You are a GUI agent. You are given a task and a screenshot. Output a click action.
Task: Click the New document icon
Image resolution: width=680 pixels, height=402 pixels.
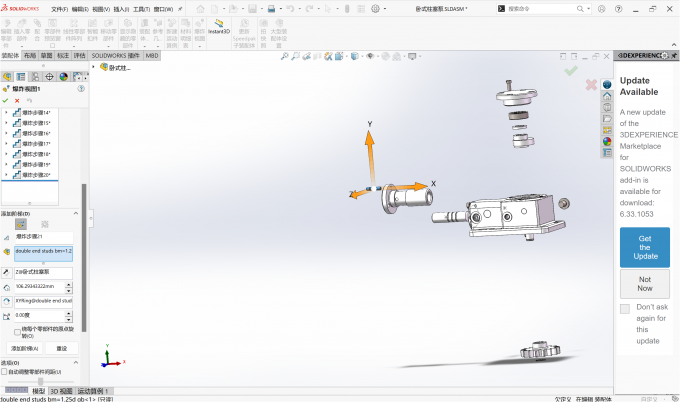pos(215,9)
